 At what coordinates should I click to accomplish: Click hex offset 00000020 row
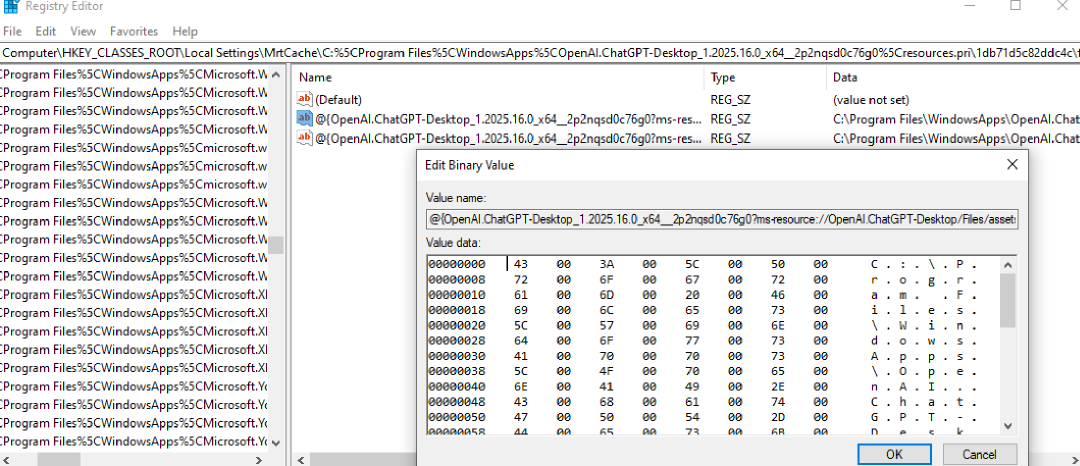click(456, 325)
